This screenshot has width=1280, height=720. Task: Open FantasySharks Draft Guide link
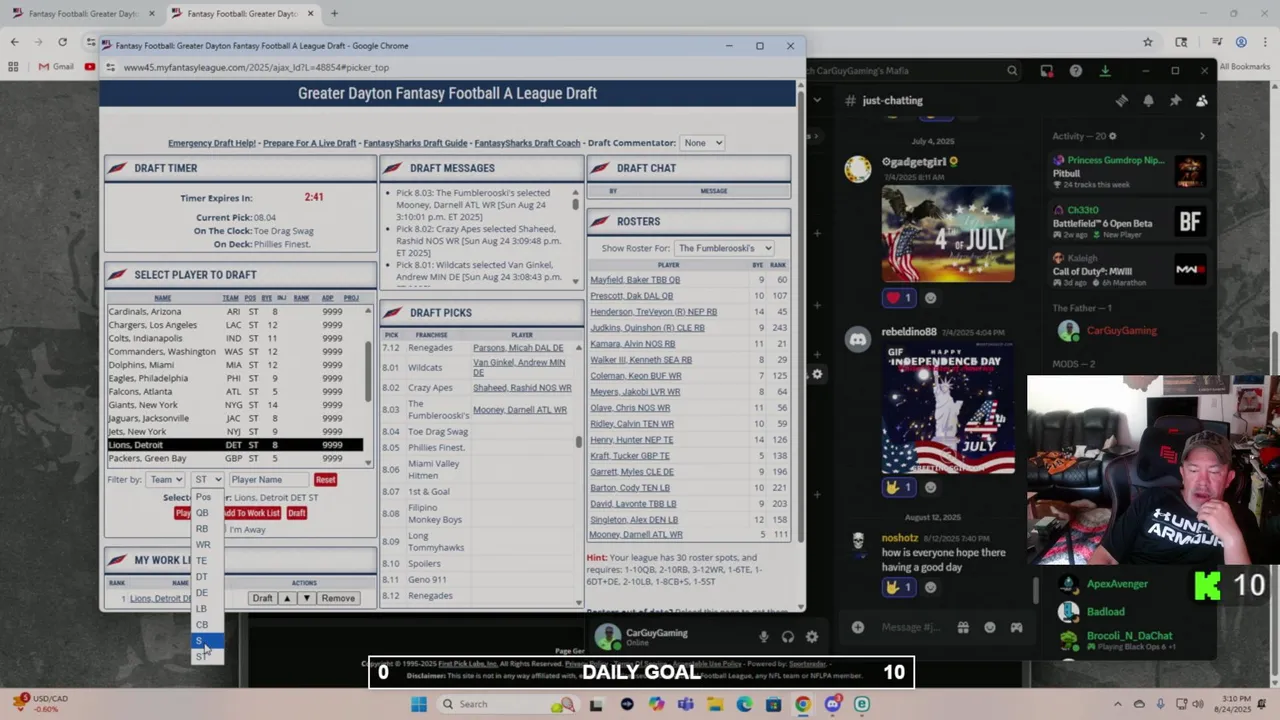[x=415, y=143]
